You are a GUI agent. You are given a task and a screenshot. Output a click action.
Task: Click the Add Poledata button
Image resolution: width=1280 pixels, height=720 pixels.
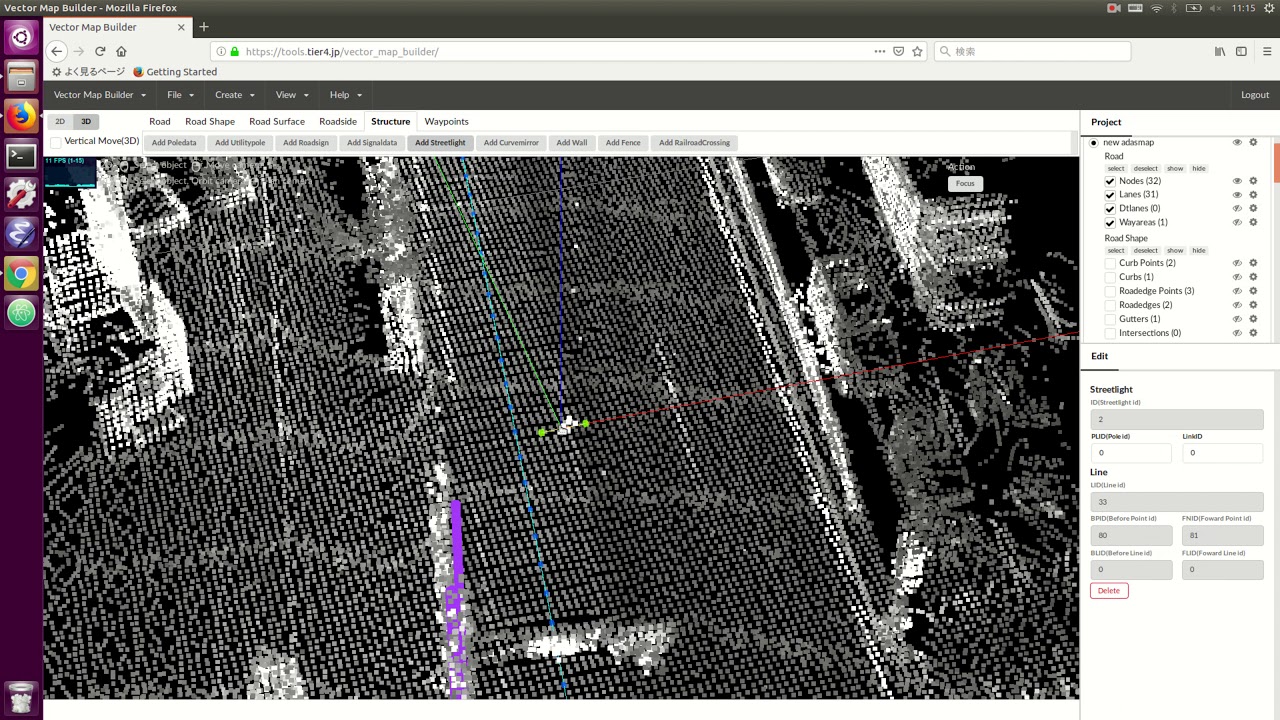pos(174,142)
